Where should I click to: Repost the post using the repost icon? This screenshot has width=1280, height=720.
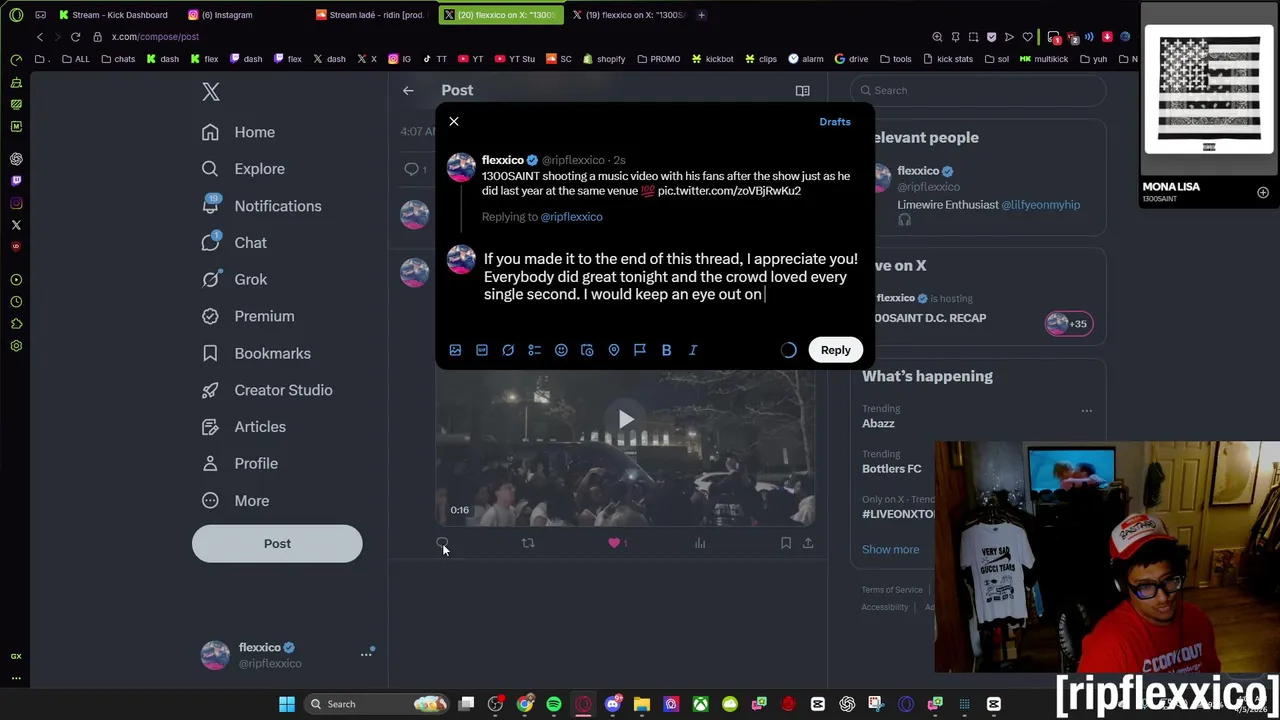tap(528, 543)
